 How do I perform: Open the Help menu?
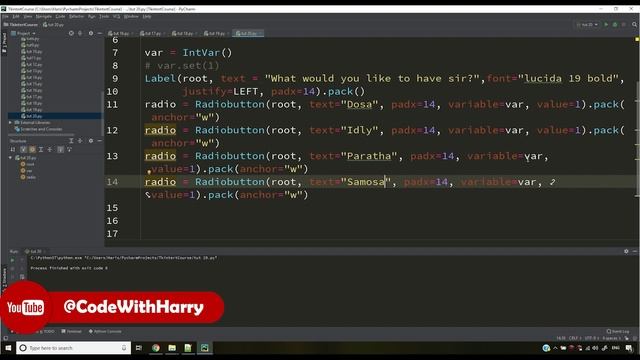pyautogui.click(x=147, y=16)
